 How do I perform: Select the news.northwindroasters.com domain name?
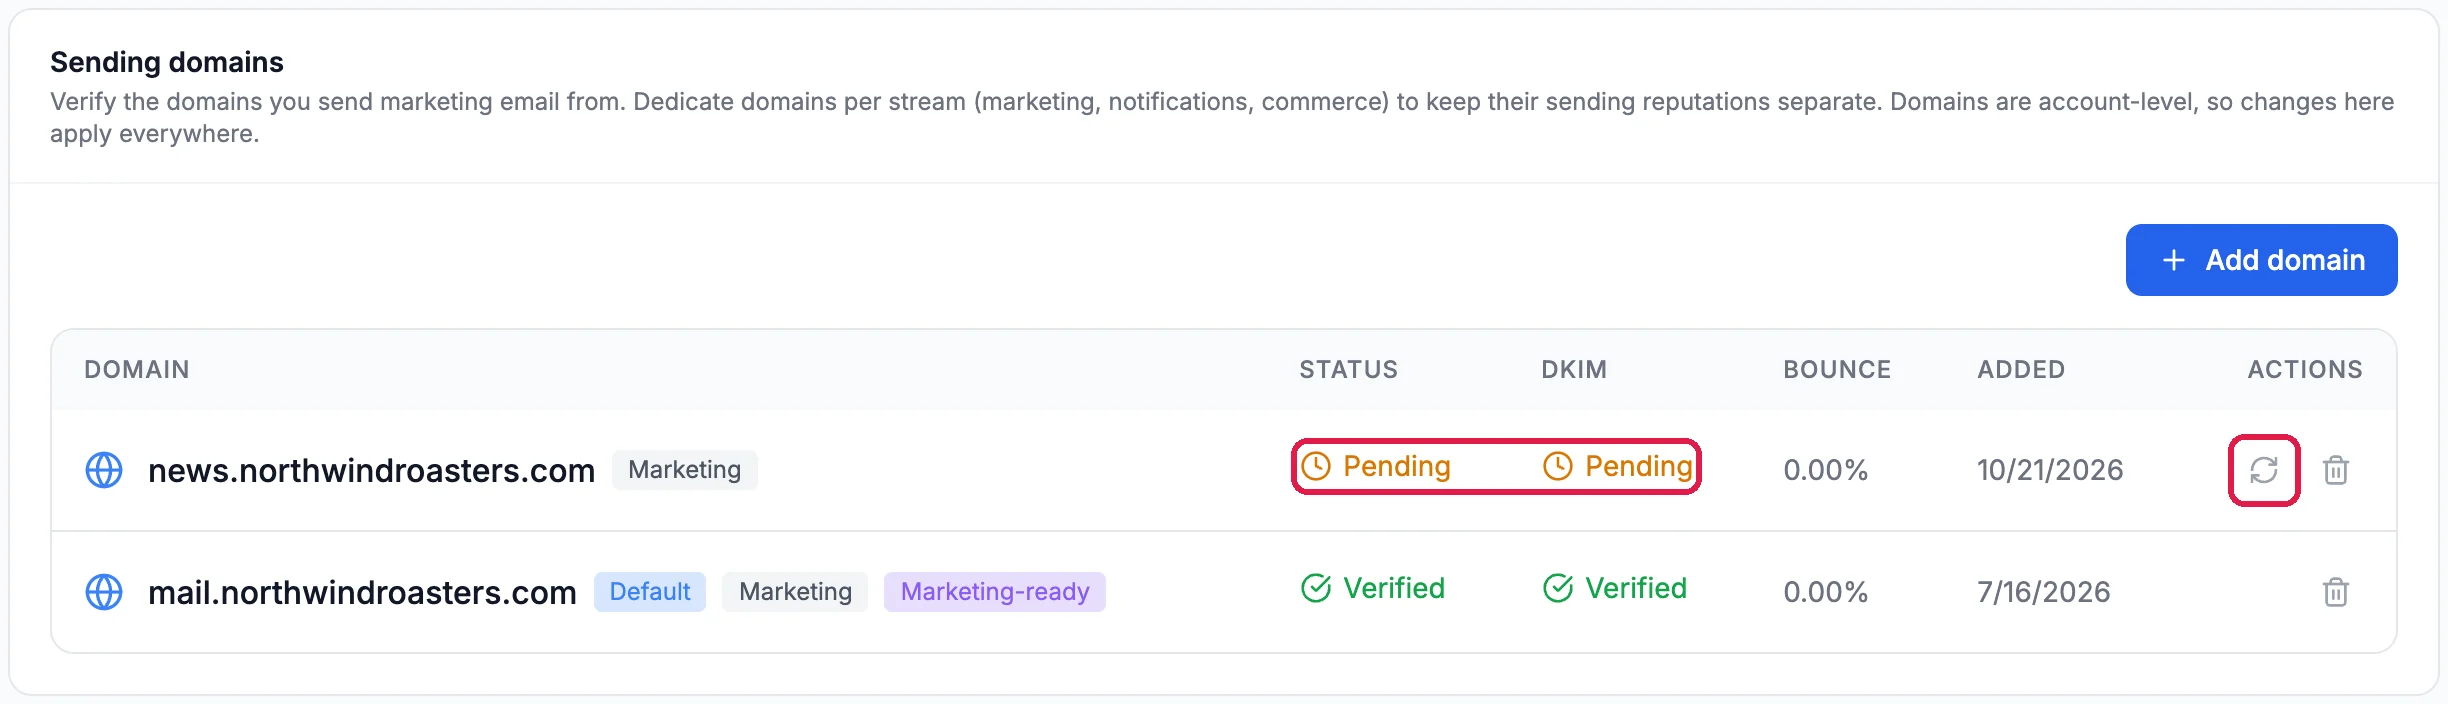click(371, 470)
